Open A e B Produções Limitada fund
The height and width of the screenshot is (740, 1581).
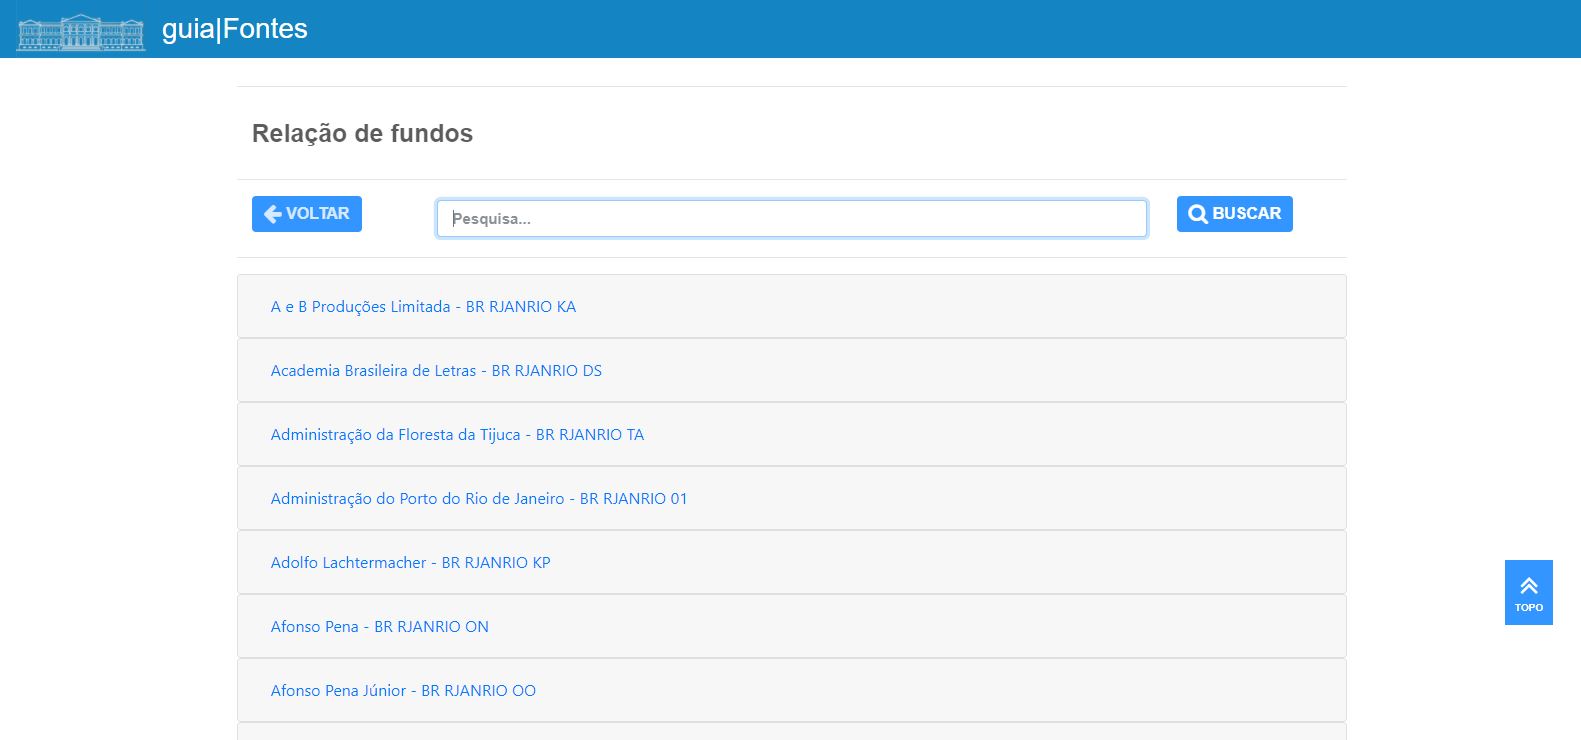(x=423, y=307)
